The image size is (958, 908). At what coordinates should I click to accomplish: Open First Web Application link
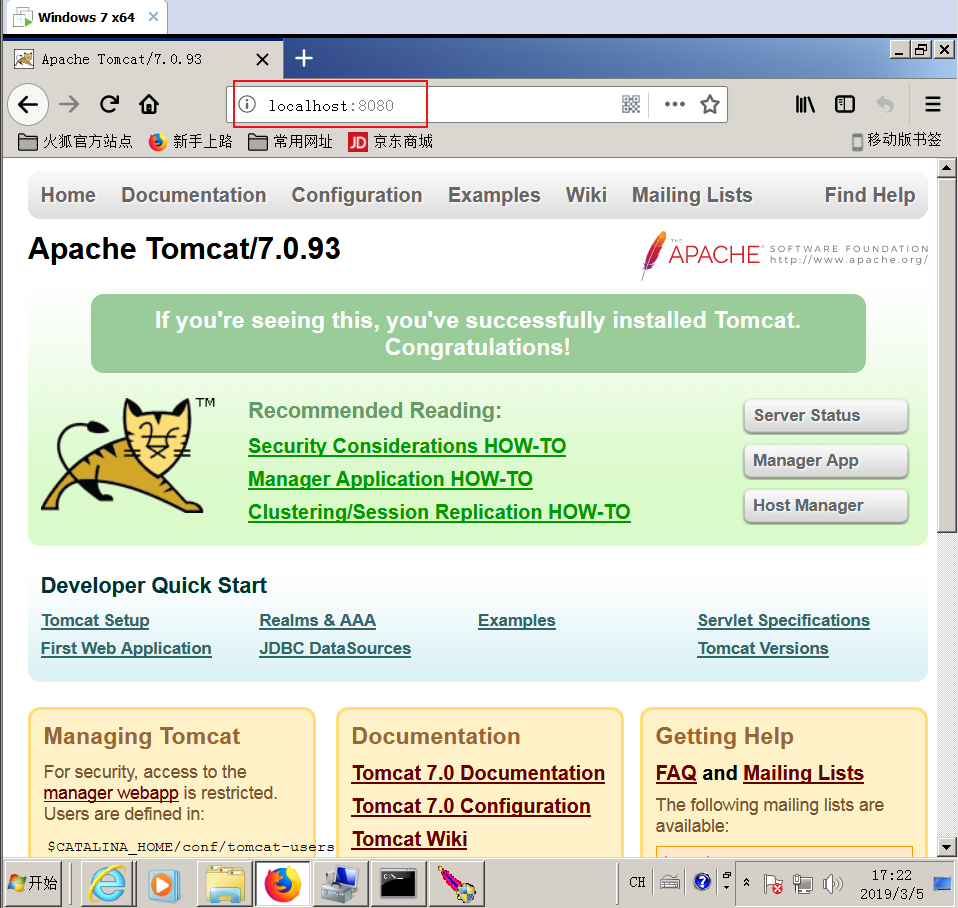tap(126, 648)
